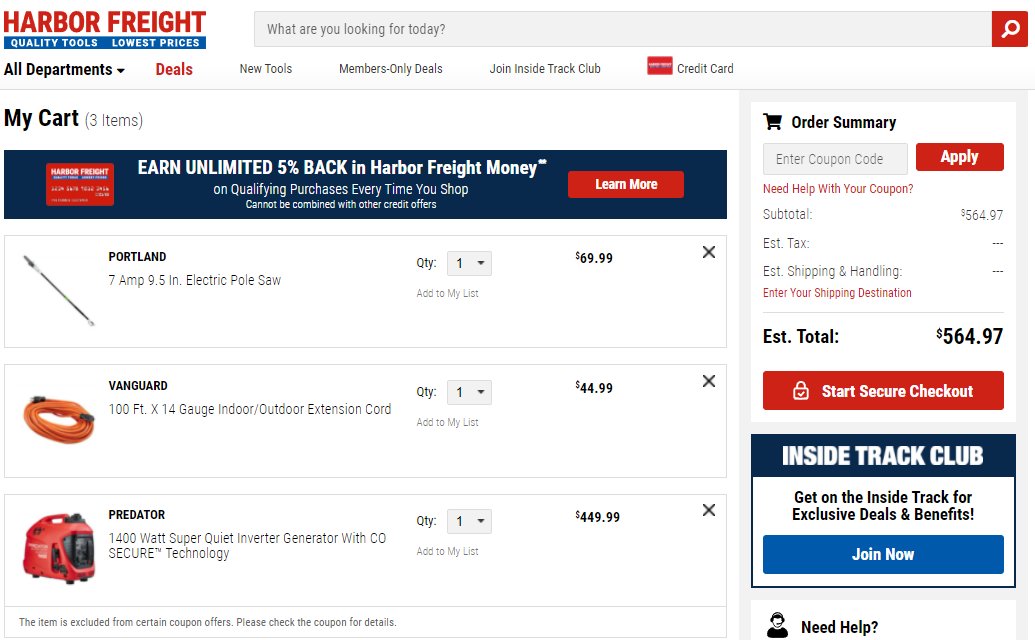Viewport: 1035px width, 640px height.
Task: Add the Pole Saw to My List
Action: [448, 294]
